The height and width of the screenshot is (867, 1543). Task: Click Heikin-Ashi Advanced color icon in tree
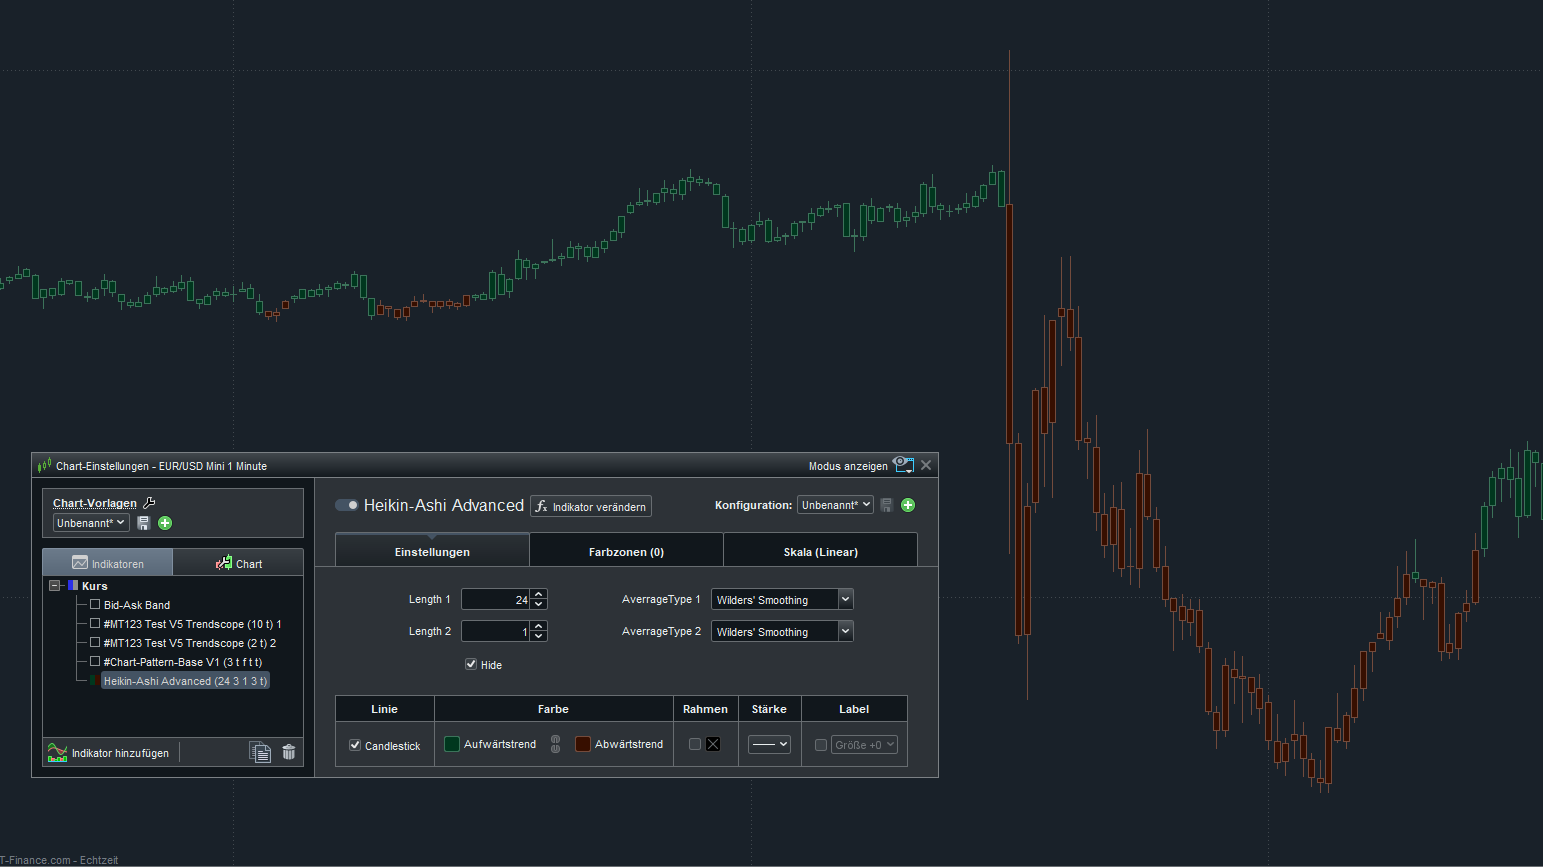click(x=93, y=681)
